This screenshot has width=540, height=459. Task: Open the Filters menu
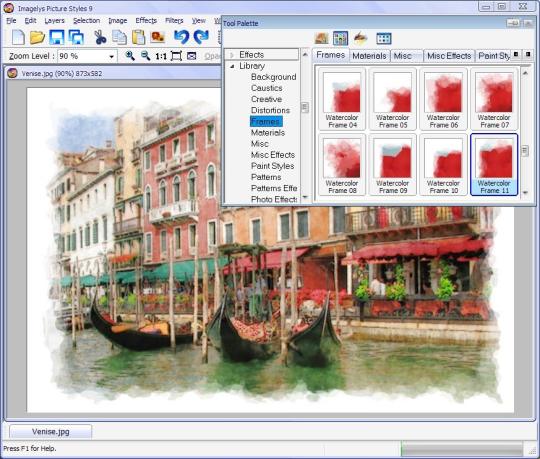pos(174,21)
